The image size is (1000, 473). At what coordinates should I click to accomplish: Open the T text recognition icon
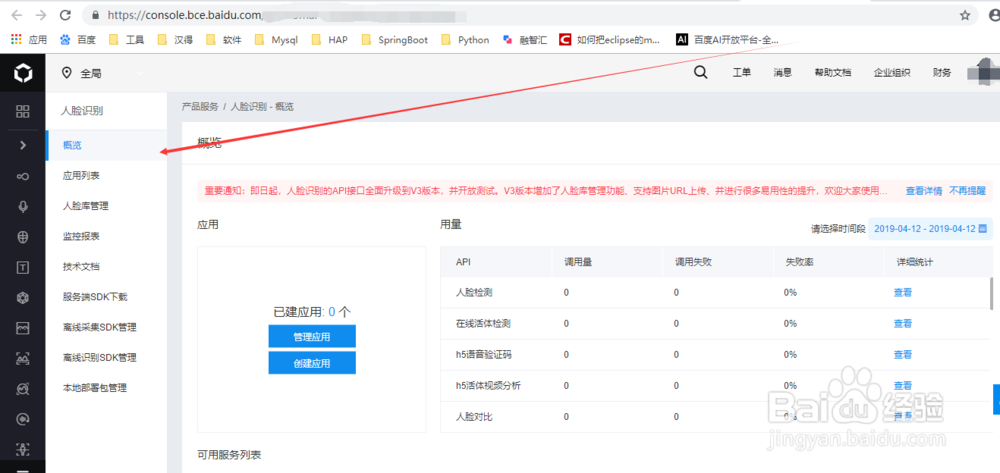point(23,268)
